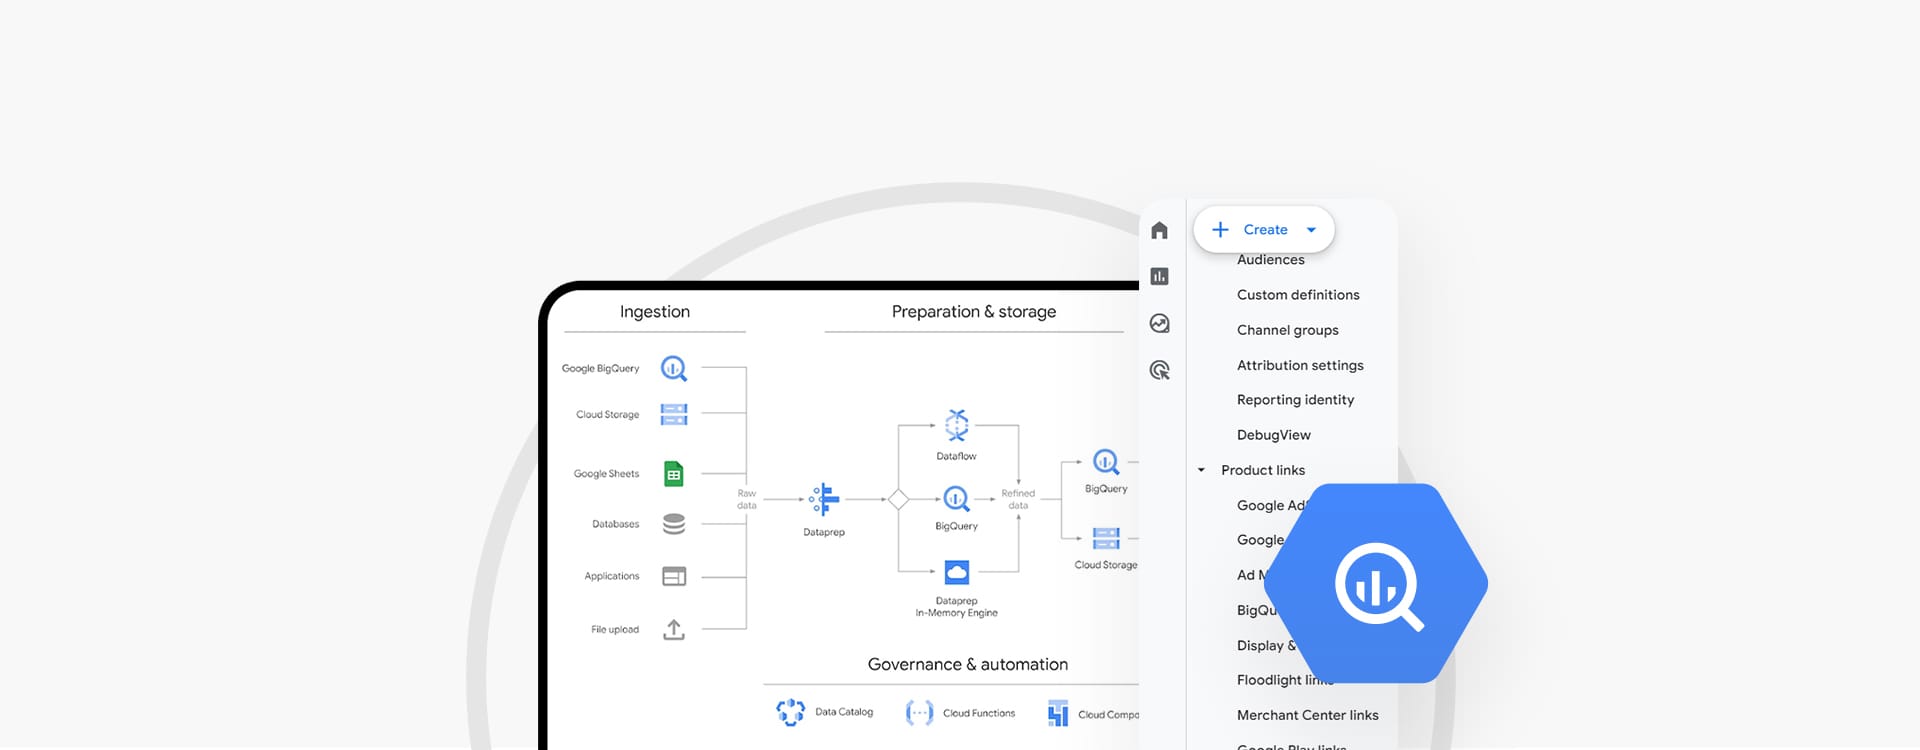The image size is (1920, 750).
Task: Select Channel groups in the menu
Action: click(1287, 330)
